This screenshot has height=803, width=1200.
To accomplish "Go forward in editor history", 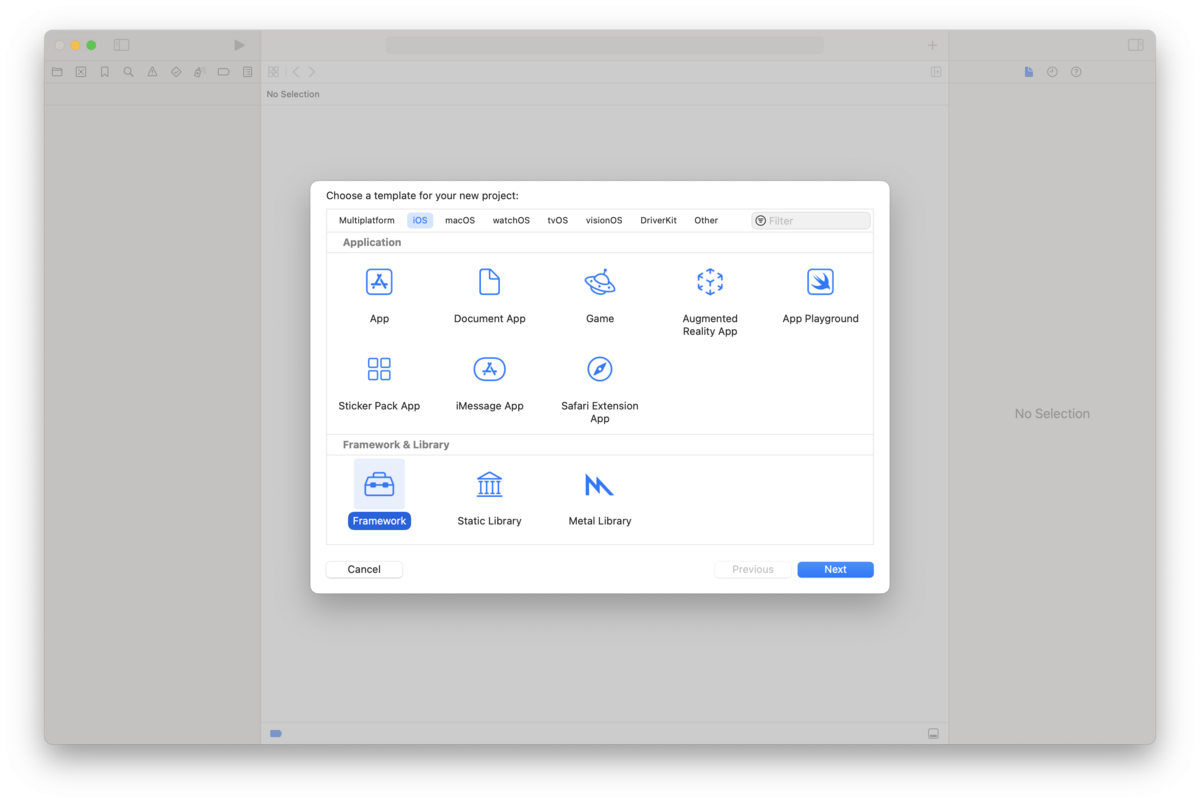I will point(312,72).
